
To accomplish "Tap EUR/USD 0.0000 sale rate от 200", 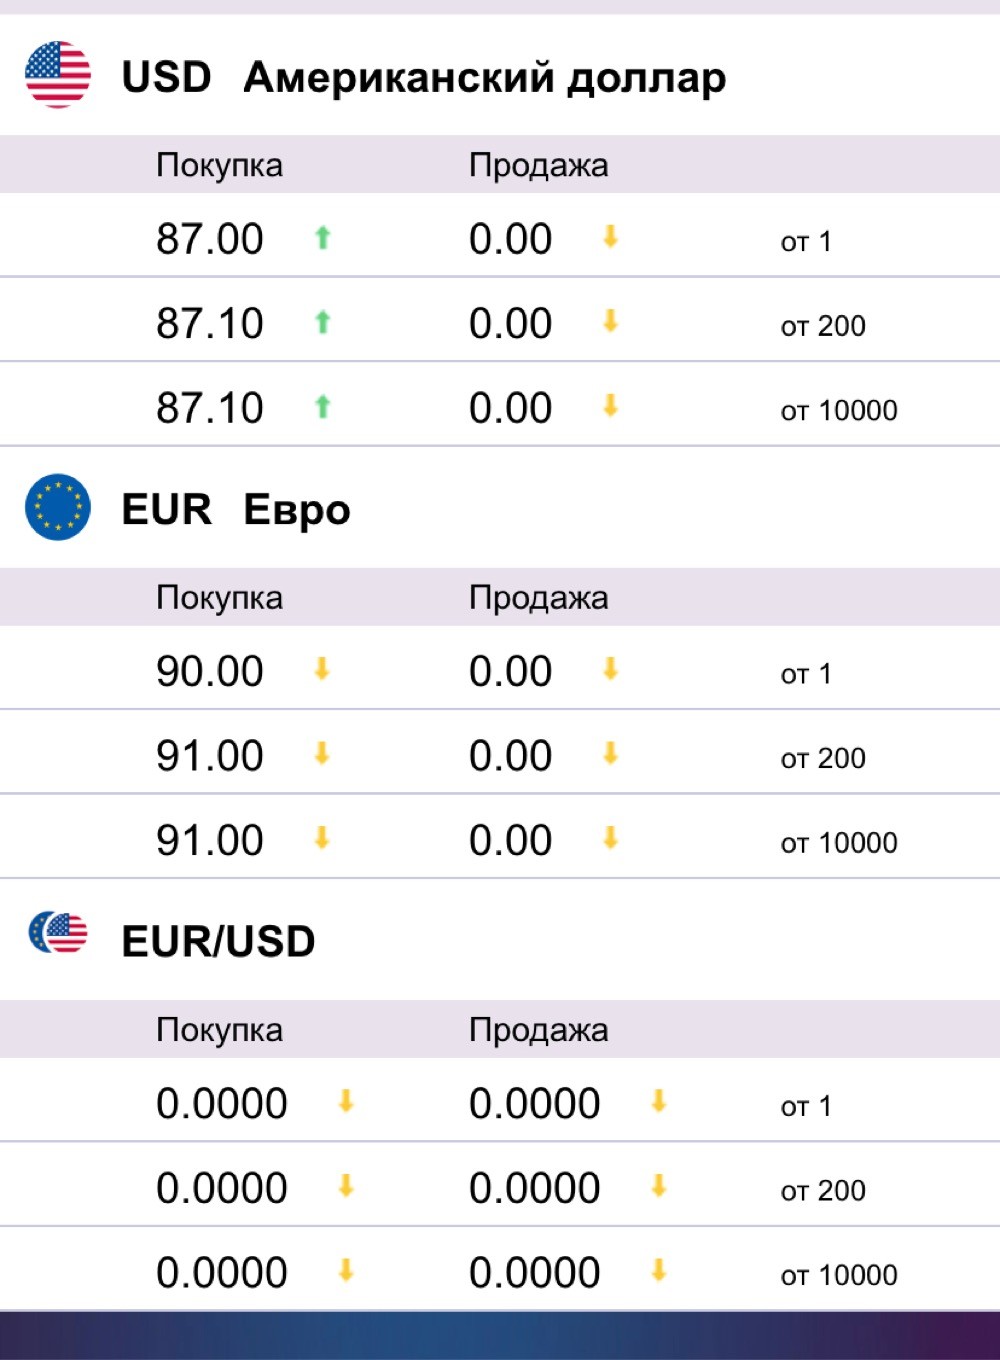I will pos(535,1188).
